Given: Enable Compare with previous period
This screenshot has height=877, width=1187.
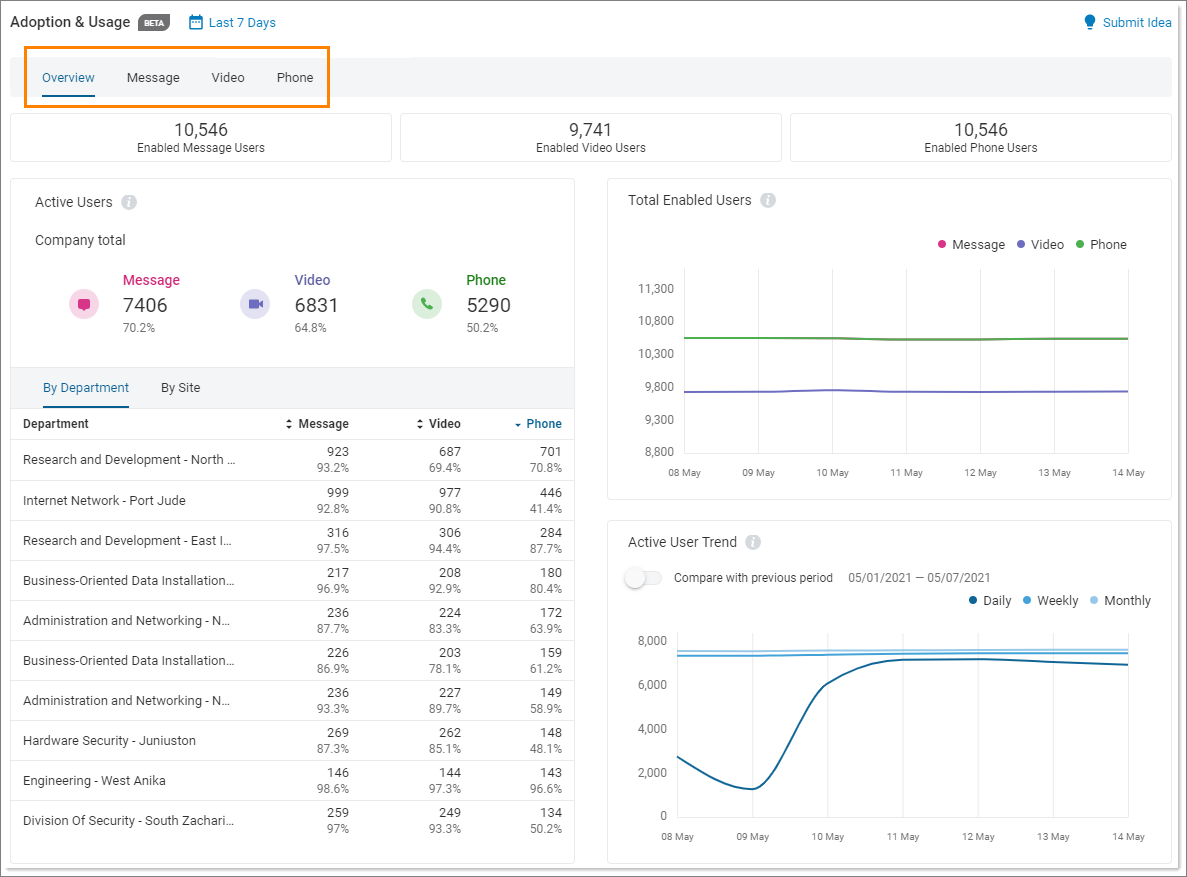Looking at the screenshot, I should tap(643, 578).
